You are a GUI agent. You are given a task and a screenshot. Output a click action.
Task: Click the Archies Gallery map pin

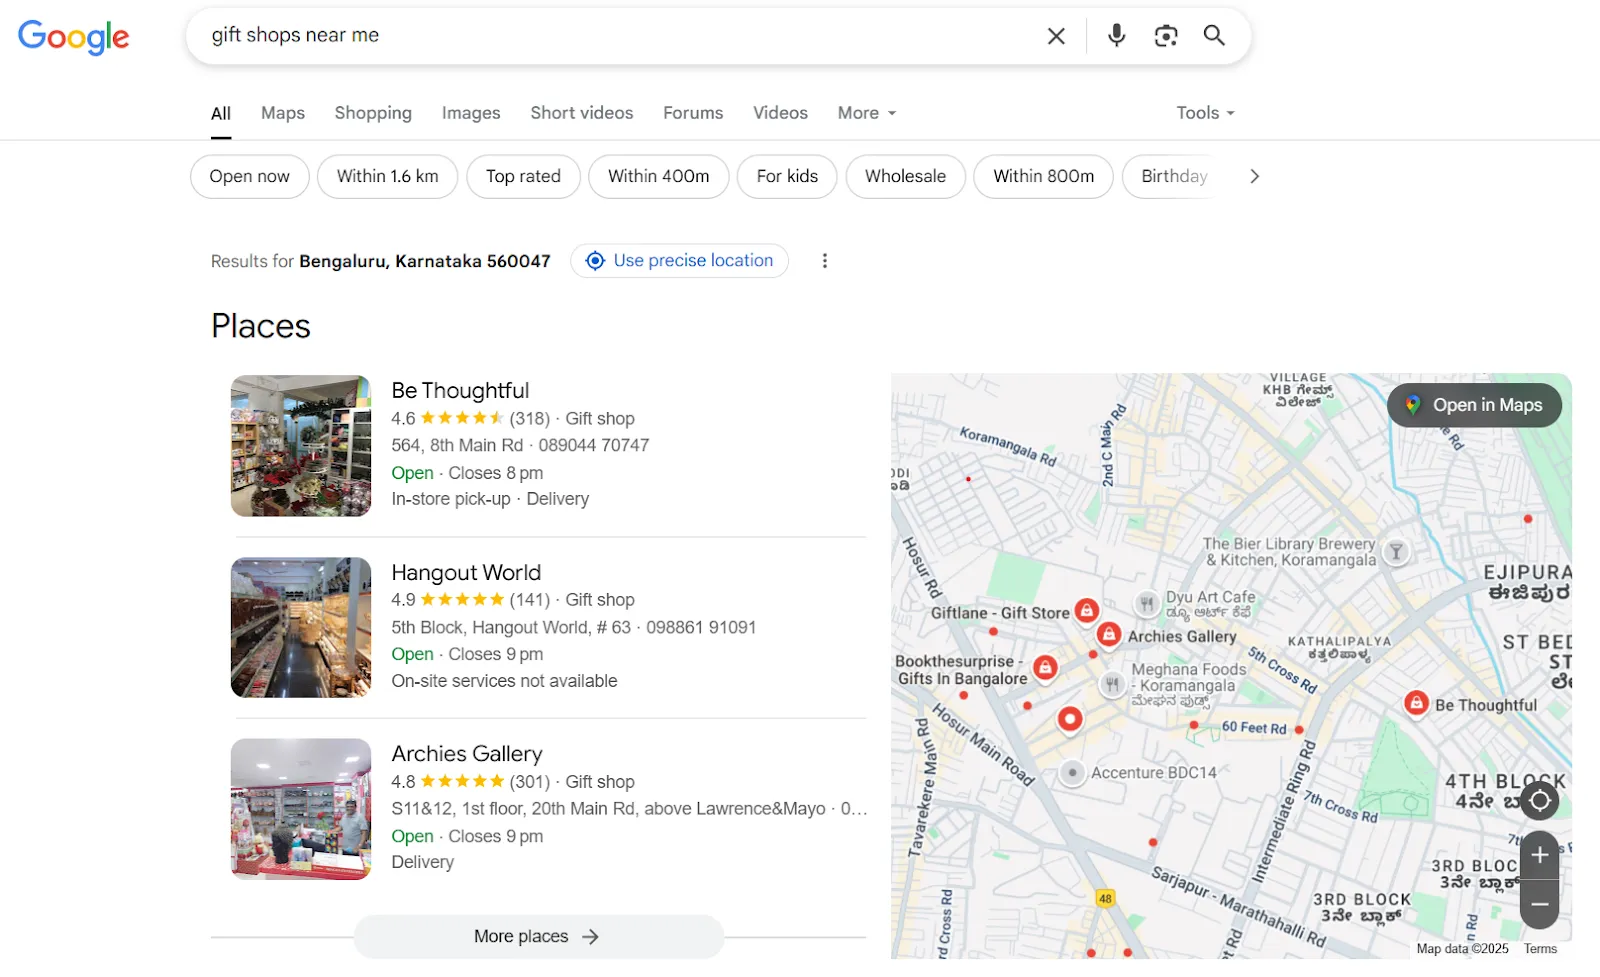tap(1109, 634)
